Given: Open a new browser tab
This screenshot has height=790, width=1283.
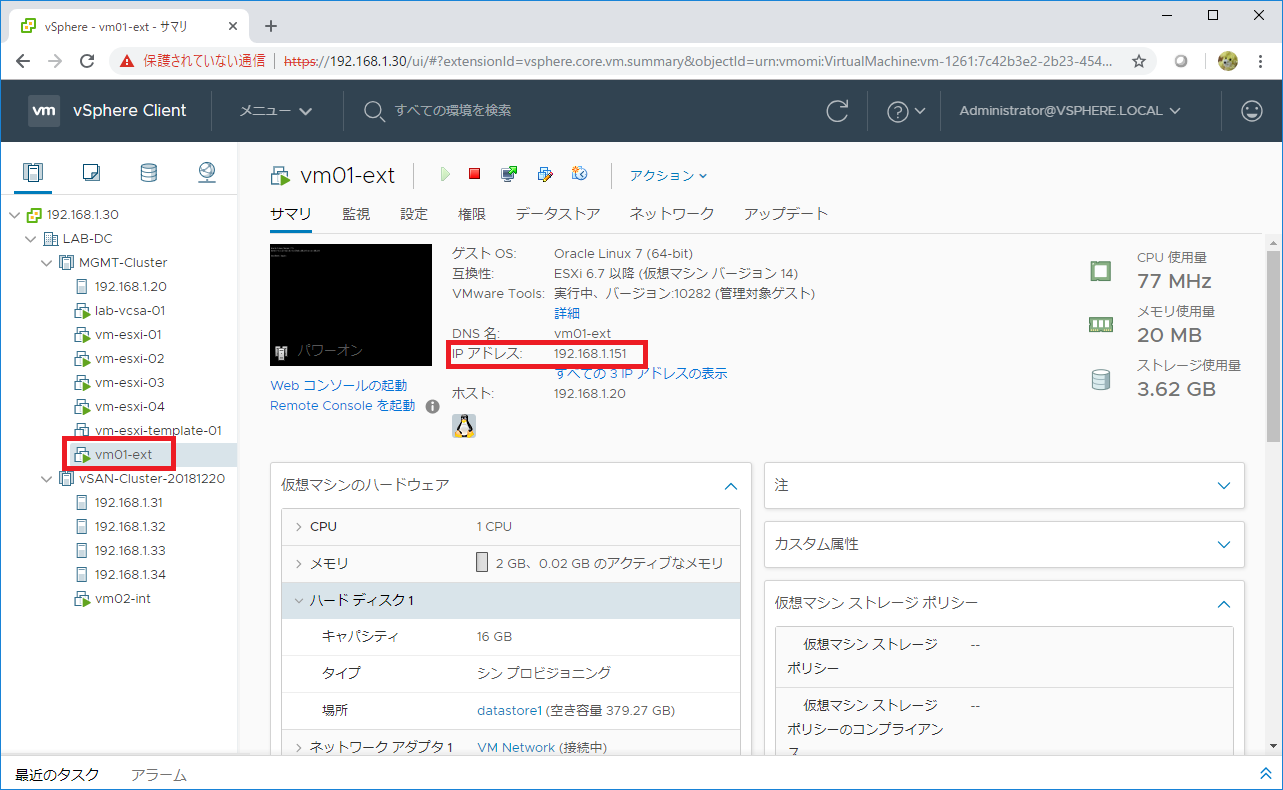Looking at the screenshot, I should pyautogui.click(x=270, y=26).
